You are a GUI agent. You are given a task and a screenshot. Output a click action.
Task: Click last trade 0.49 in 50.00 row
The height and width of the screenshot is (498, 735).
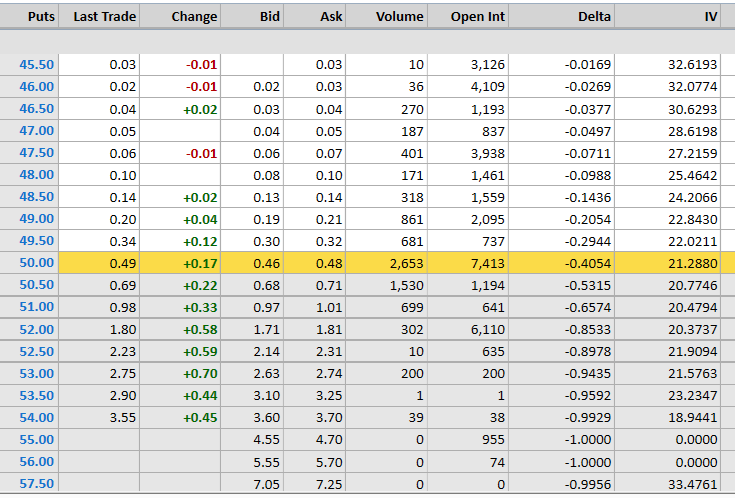point(123,264)
